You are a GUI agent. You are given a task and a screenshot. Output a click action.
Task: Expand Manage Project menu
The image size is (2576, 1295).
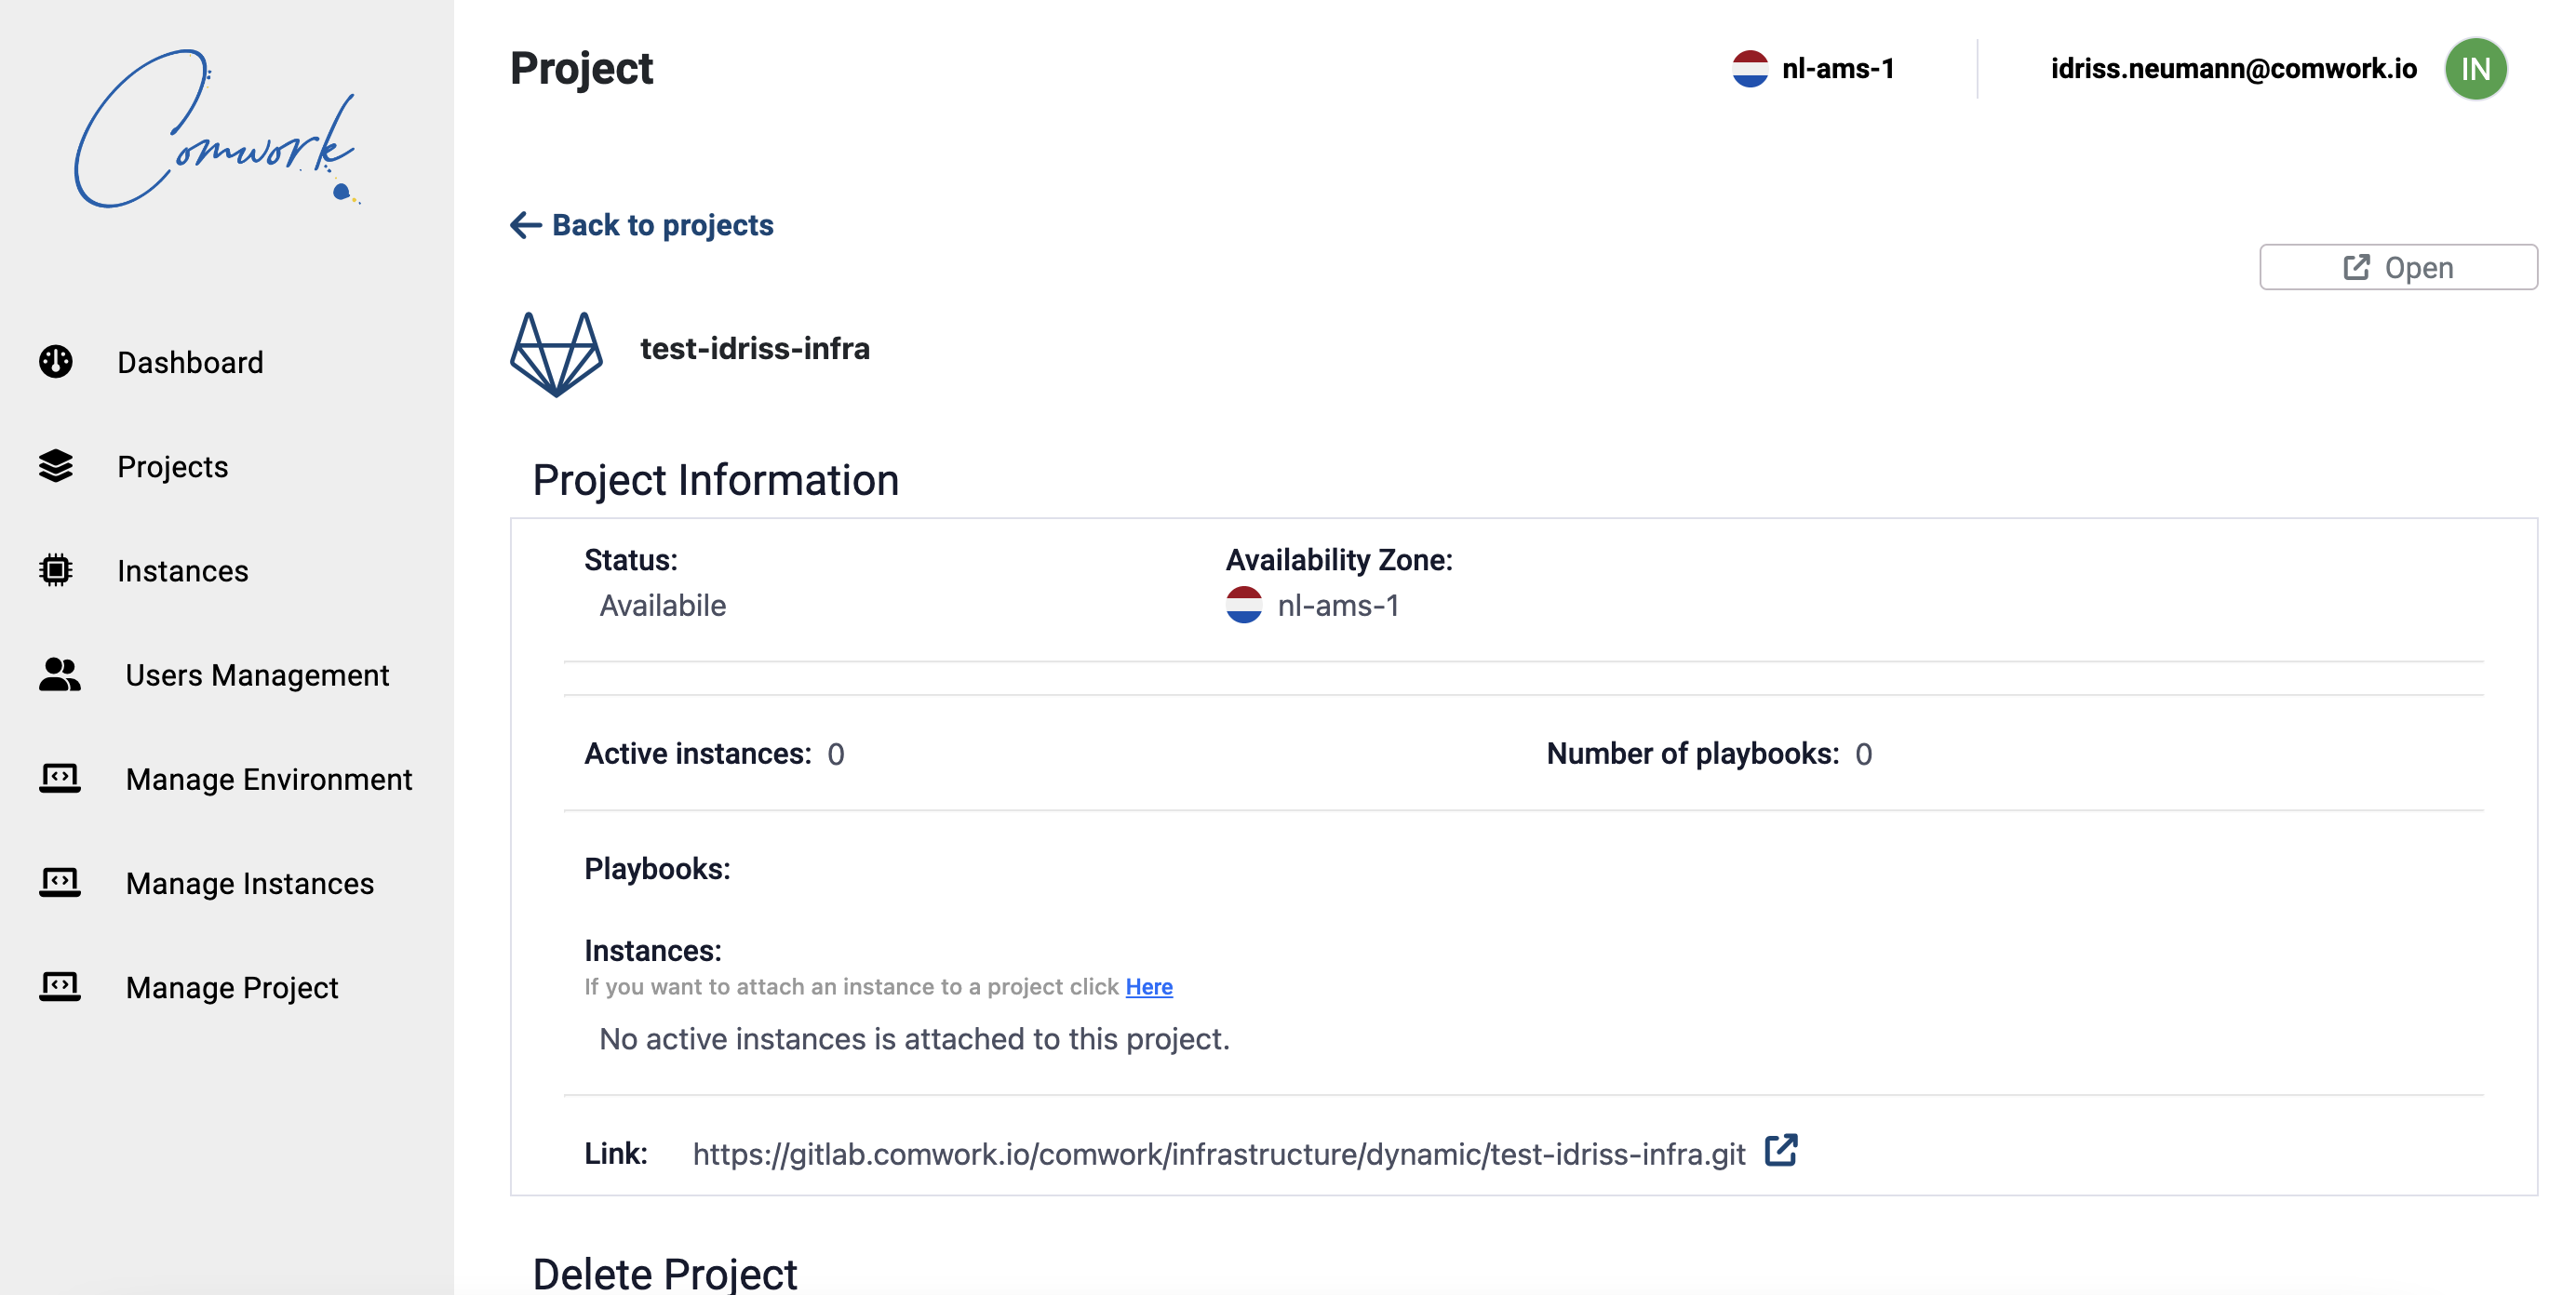[x=232, y=987]
